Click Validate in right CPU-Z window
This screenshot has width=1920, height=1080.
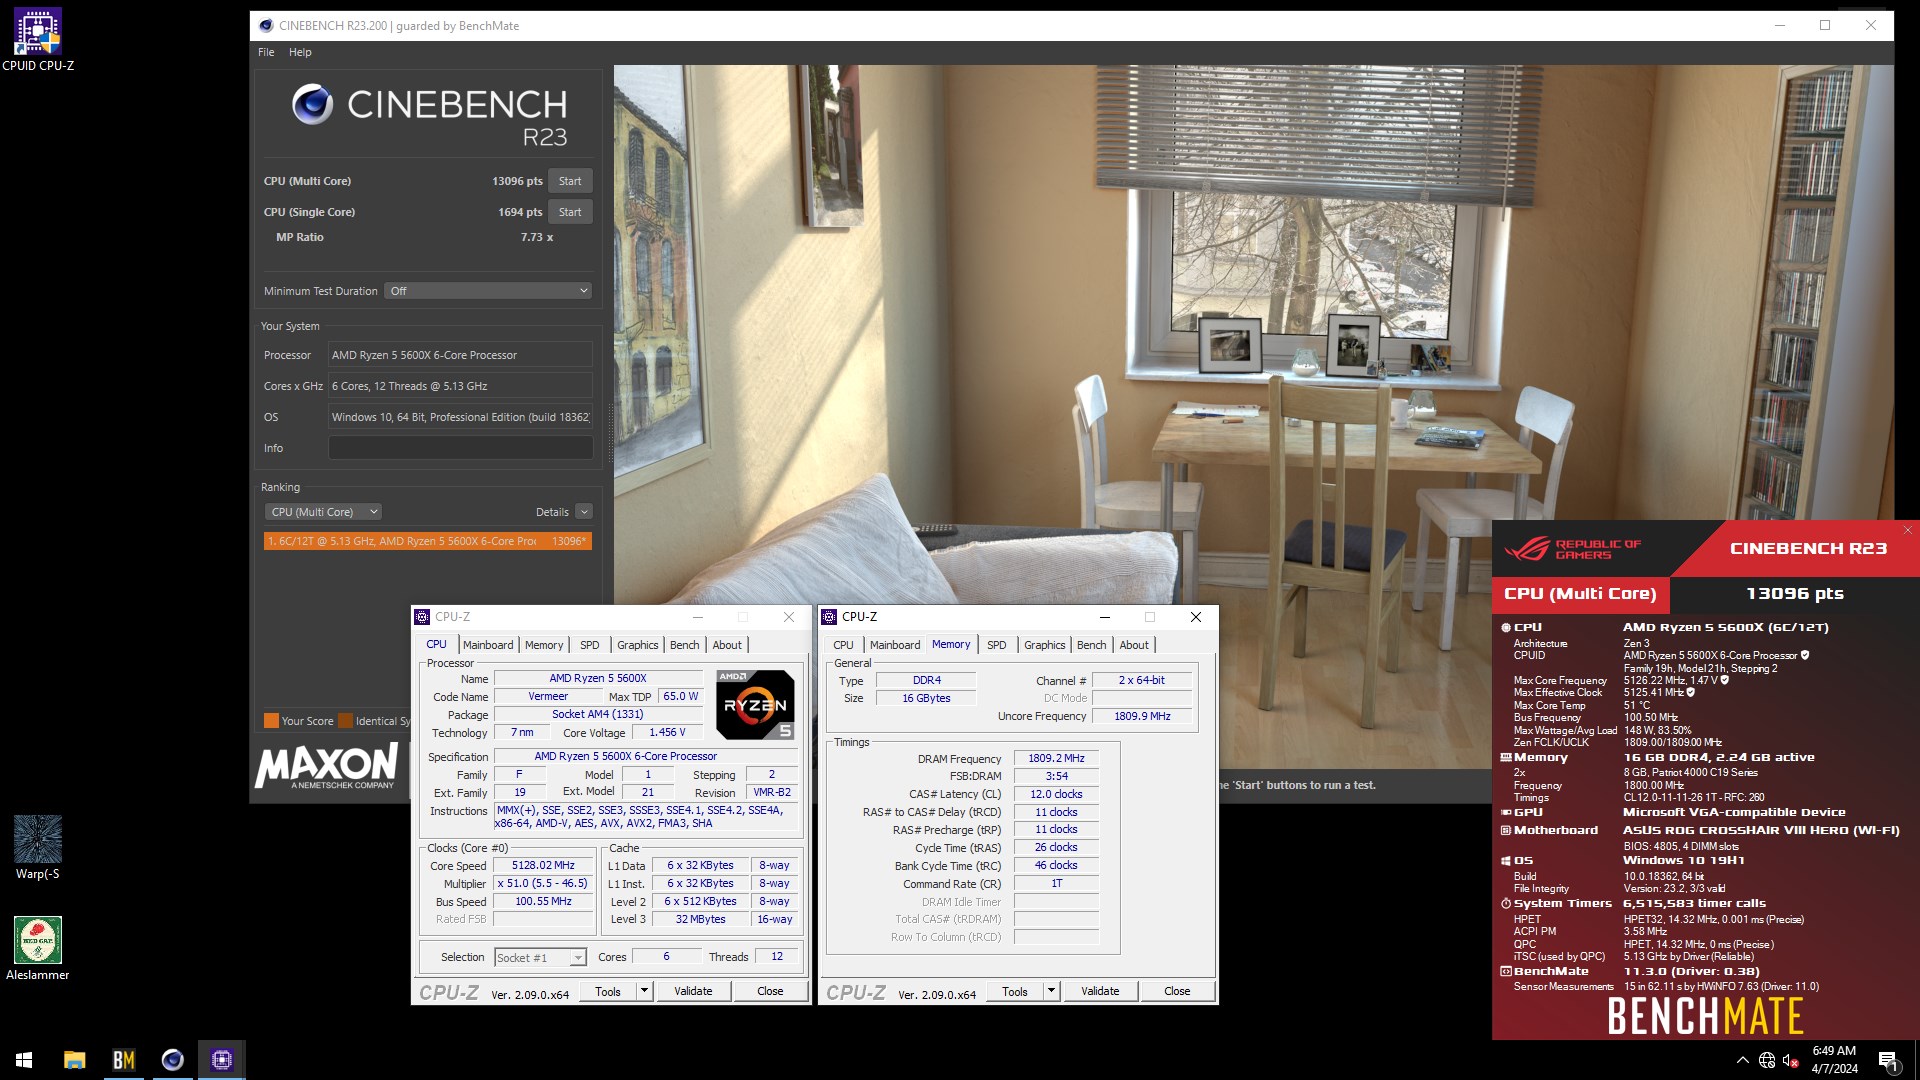click(1100, 992)
